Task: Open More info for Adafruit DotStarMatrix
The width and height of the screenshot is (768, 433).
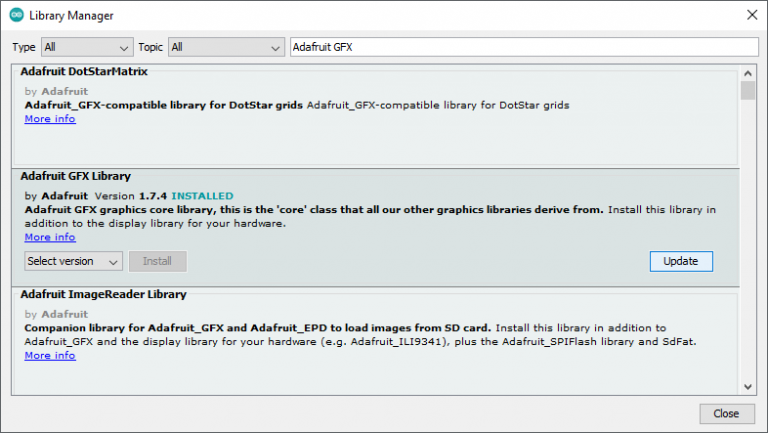Action: pos(50,119)
